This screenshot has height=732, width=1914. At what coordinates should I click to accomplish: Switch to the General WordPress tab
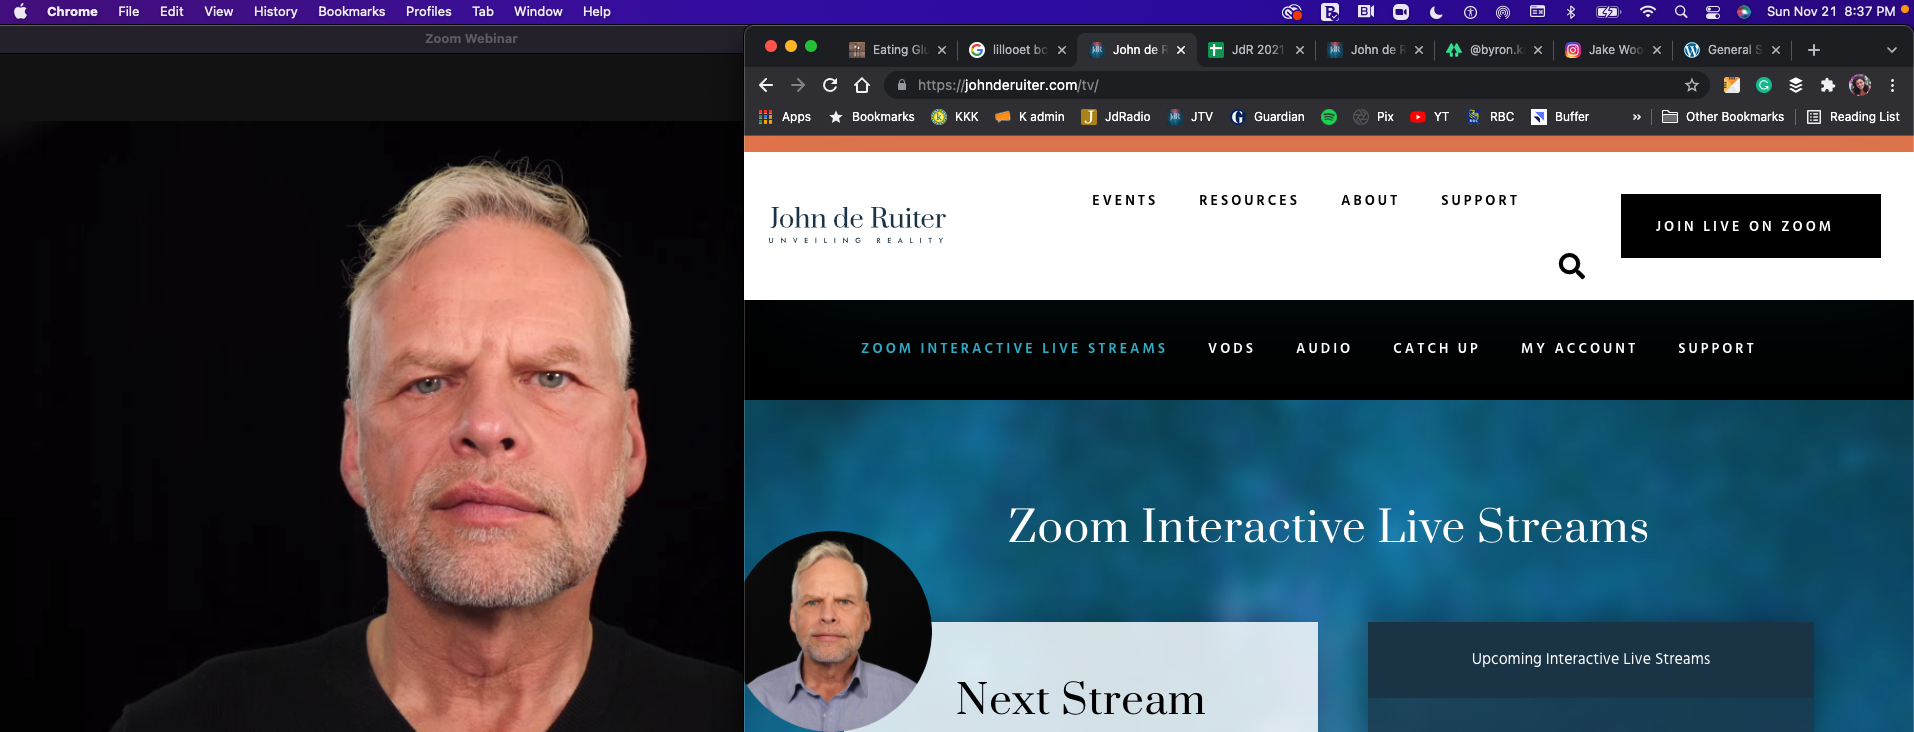(1732, 50)
